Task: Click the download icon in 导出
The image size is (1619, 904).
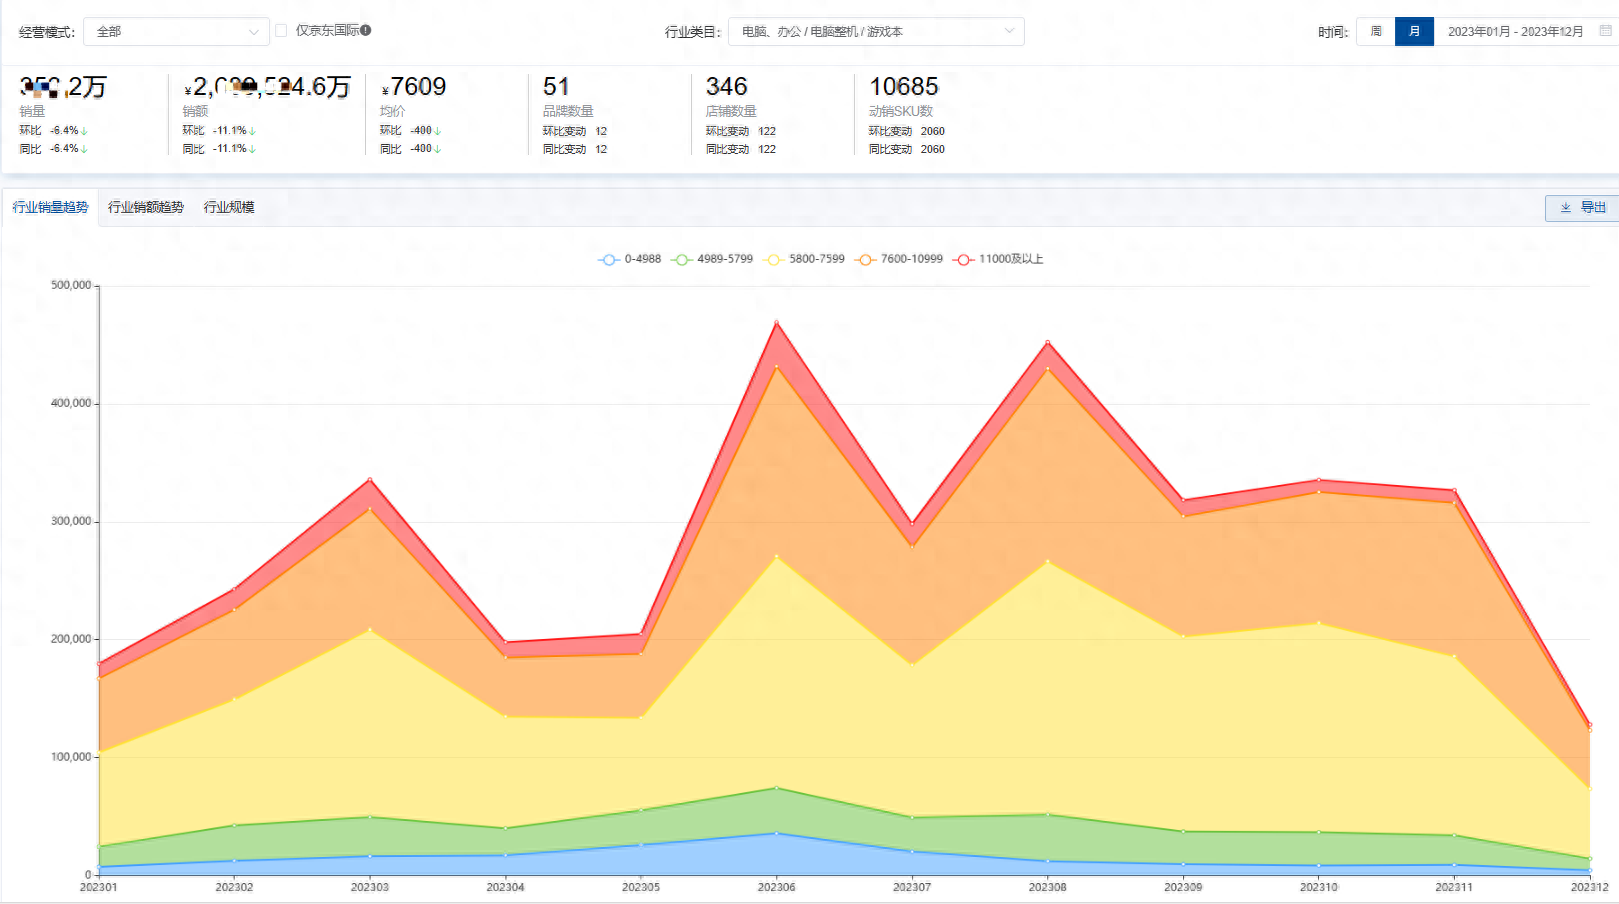Action: click(1566, 208)
